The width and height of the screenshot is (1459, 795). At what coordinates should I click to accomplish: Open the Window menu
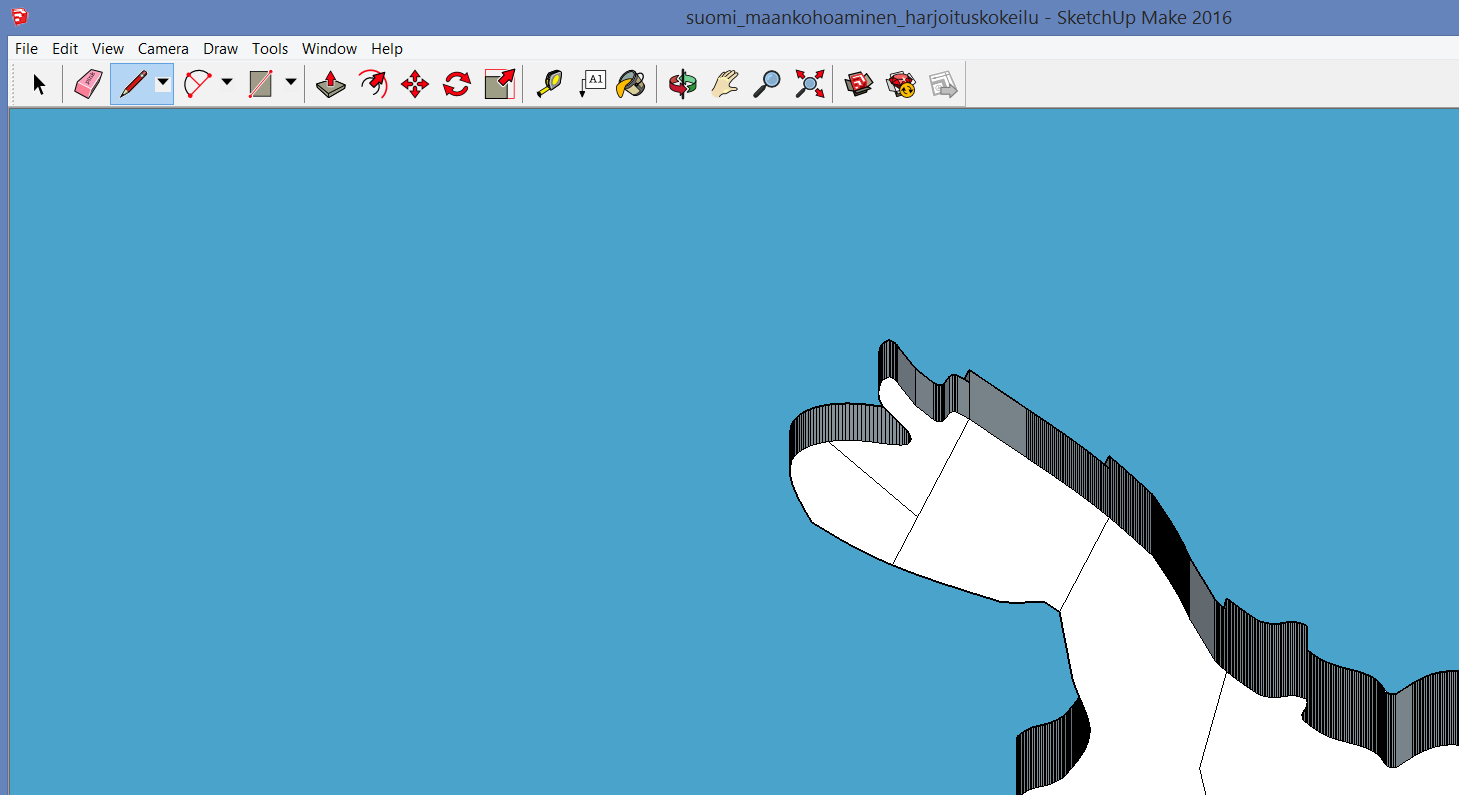329,49
